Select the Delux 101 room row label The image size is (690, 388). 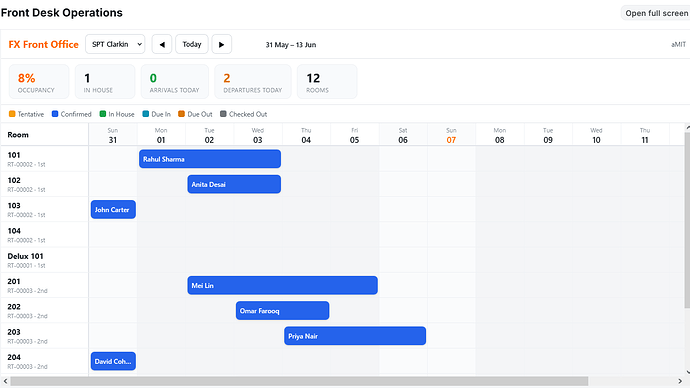click(x=44, y=260)
